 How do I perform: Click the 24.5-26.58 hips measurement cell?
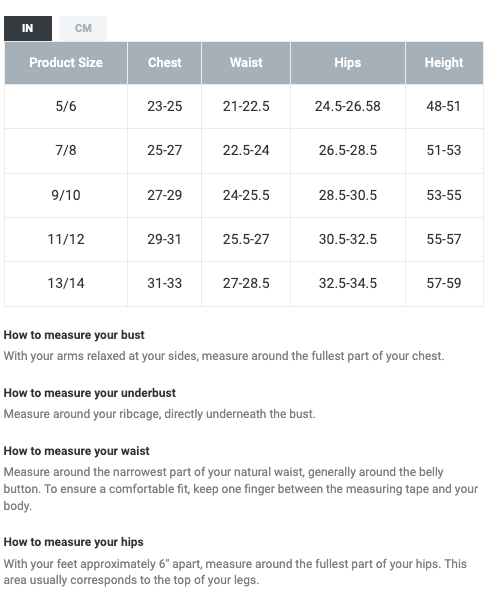(x=348, y=106)
